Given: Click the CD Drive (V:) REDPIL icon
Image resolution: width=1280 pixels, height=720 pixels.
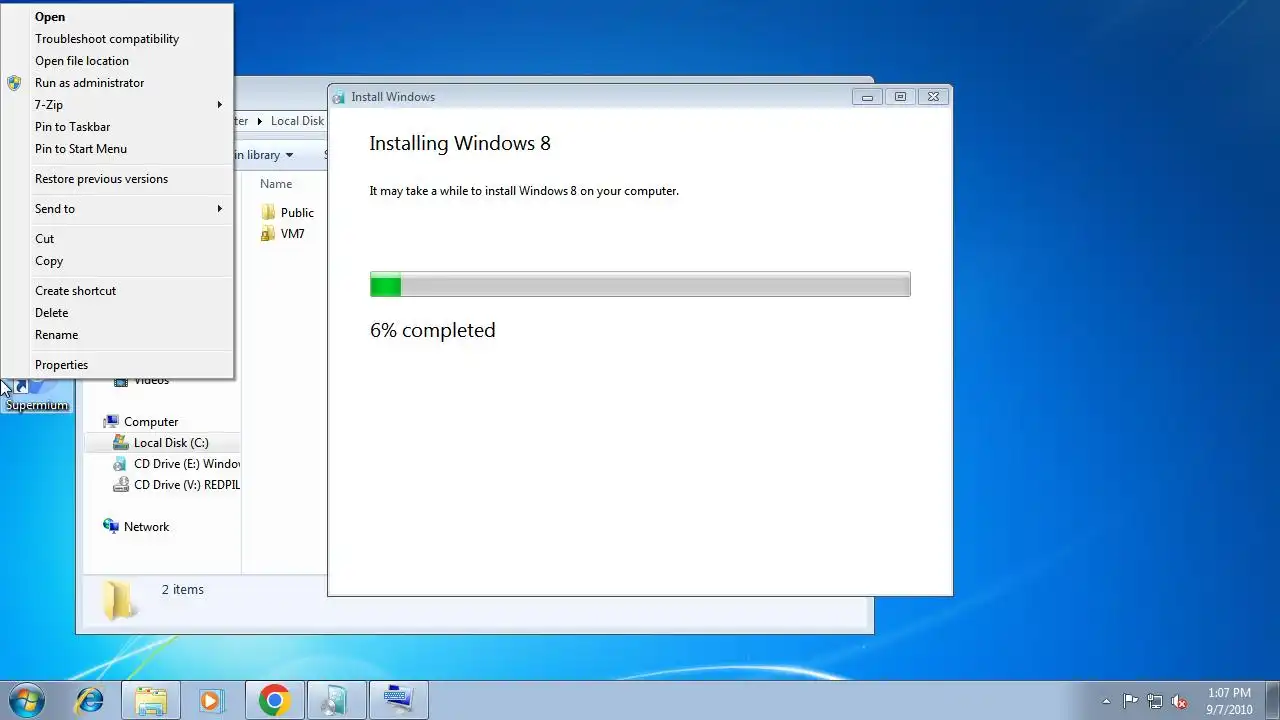Looking at the screenshot, I should click(x=121, y=484).
